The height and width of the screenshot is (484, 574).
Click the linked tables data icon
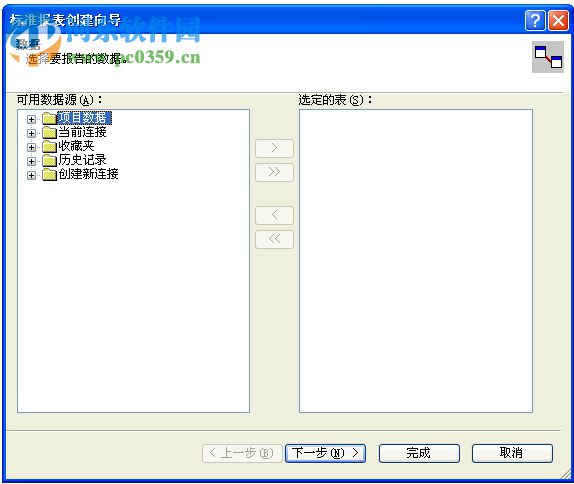pyautogui.click(x=548, y=57)
